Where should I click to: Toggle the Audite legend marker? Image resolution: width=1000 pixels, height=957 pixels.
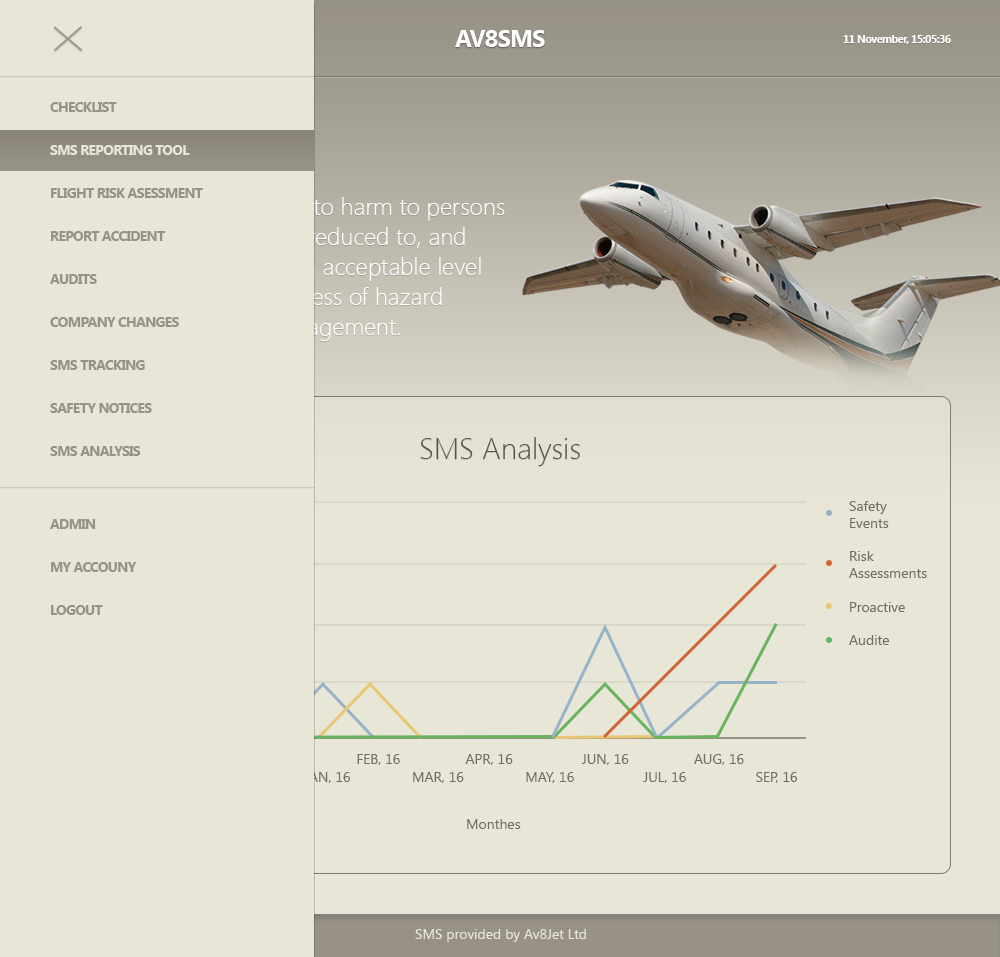pos(827,640)
